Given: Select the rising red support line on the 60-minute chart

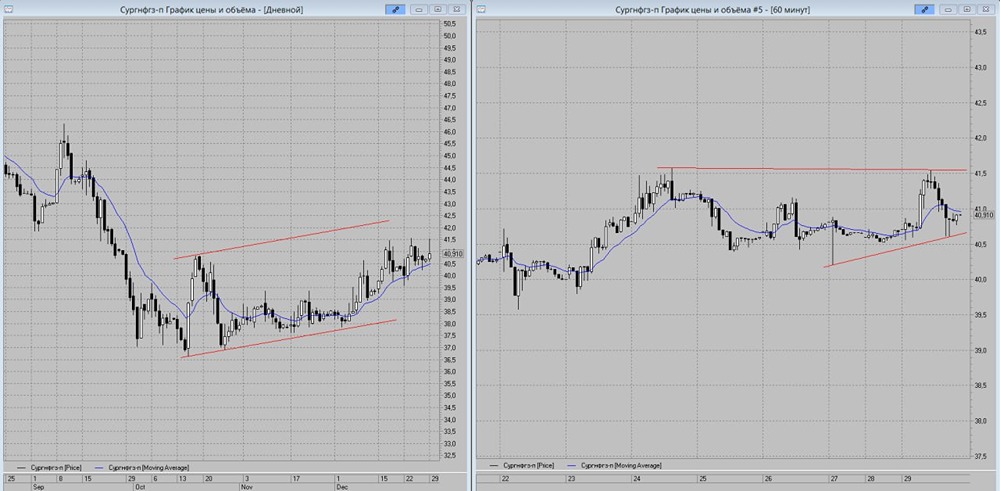Looking at the screenshot, I should pyautogui.click(x=895, y=249).
